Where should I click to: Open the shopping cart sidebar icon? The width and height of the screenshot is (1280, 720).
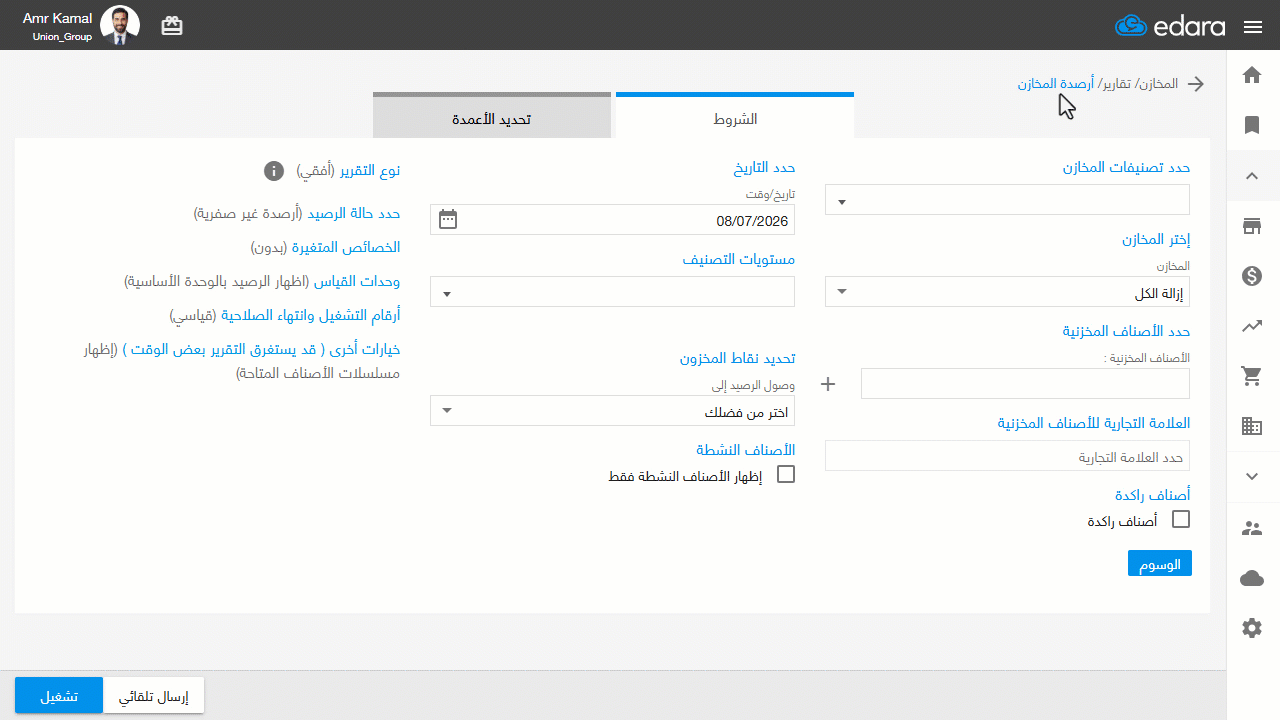1252,376
